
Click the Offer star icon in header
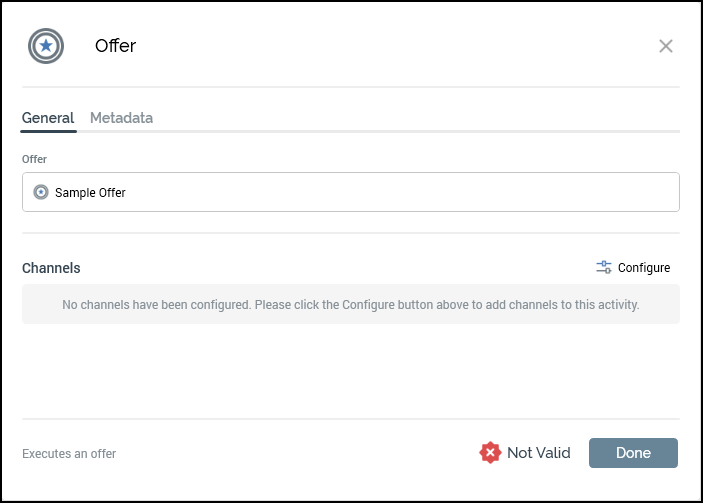46,46
